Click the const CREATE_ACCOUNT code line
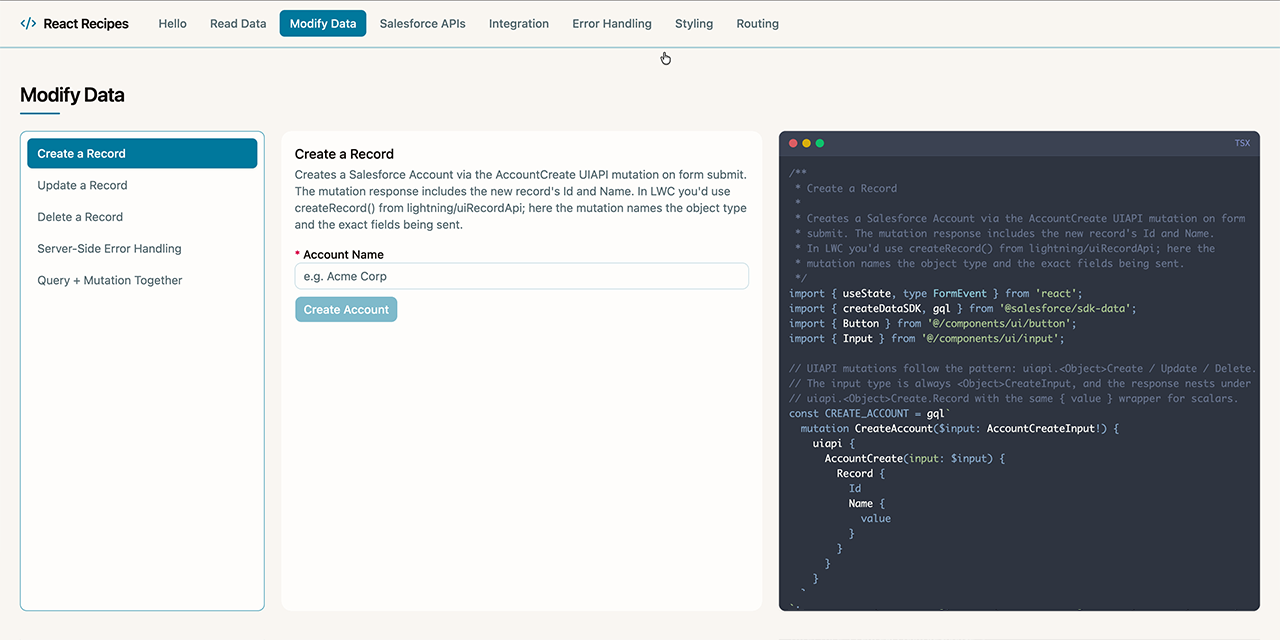Image resolution: width=1280 pixels, height=640 pixels. pyautogui.click(x=870, y=413)
